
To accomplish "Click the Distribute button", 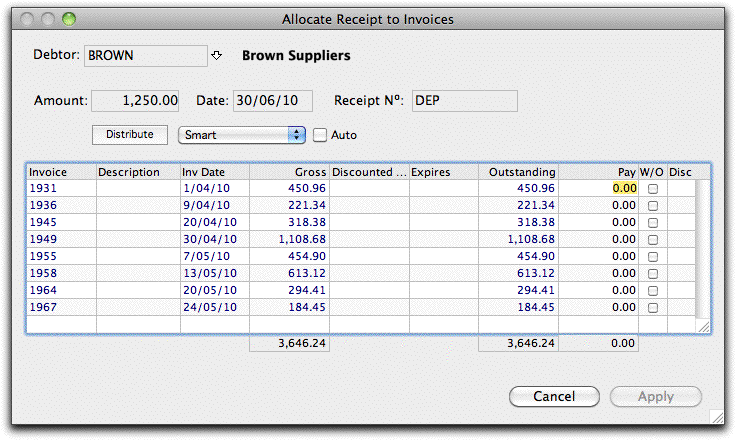I will [130, 135].
